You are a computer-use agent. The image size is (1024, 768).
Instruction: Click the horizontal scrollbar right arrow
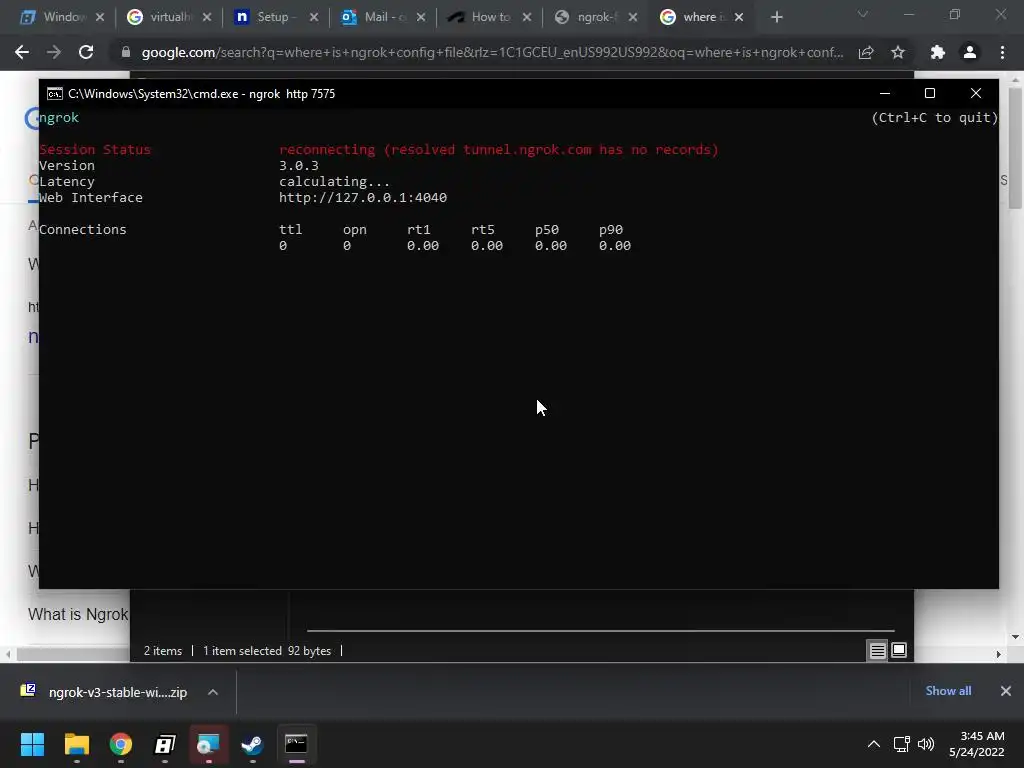999,654
